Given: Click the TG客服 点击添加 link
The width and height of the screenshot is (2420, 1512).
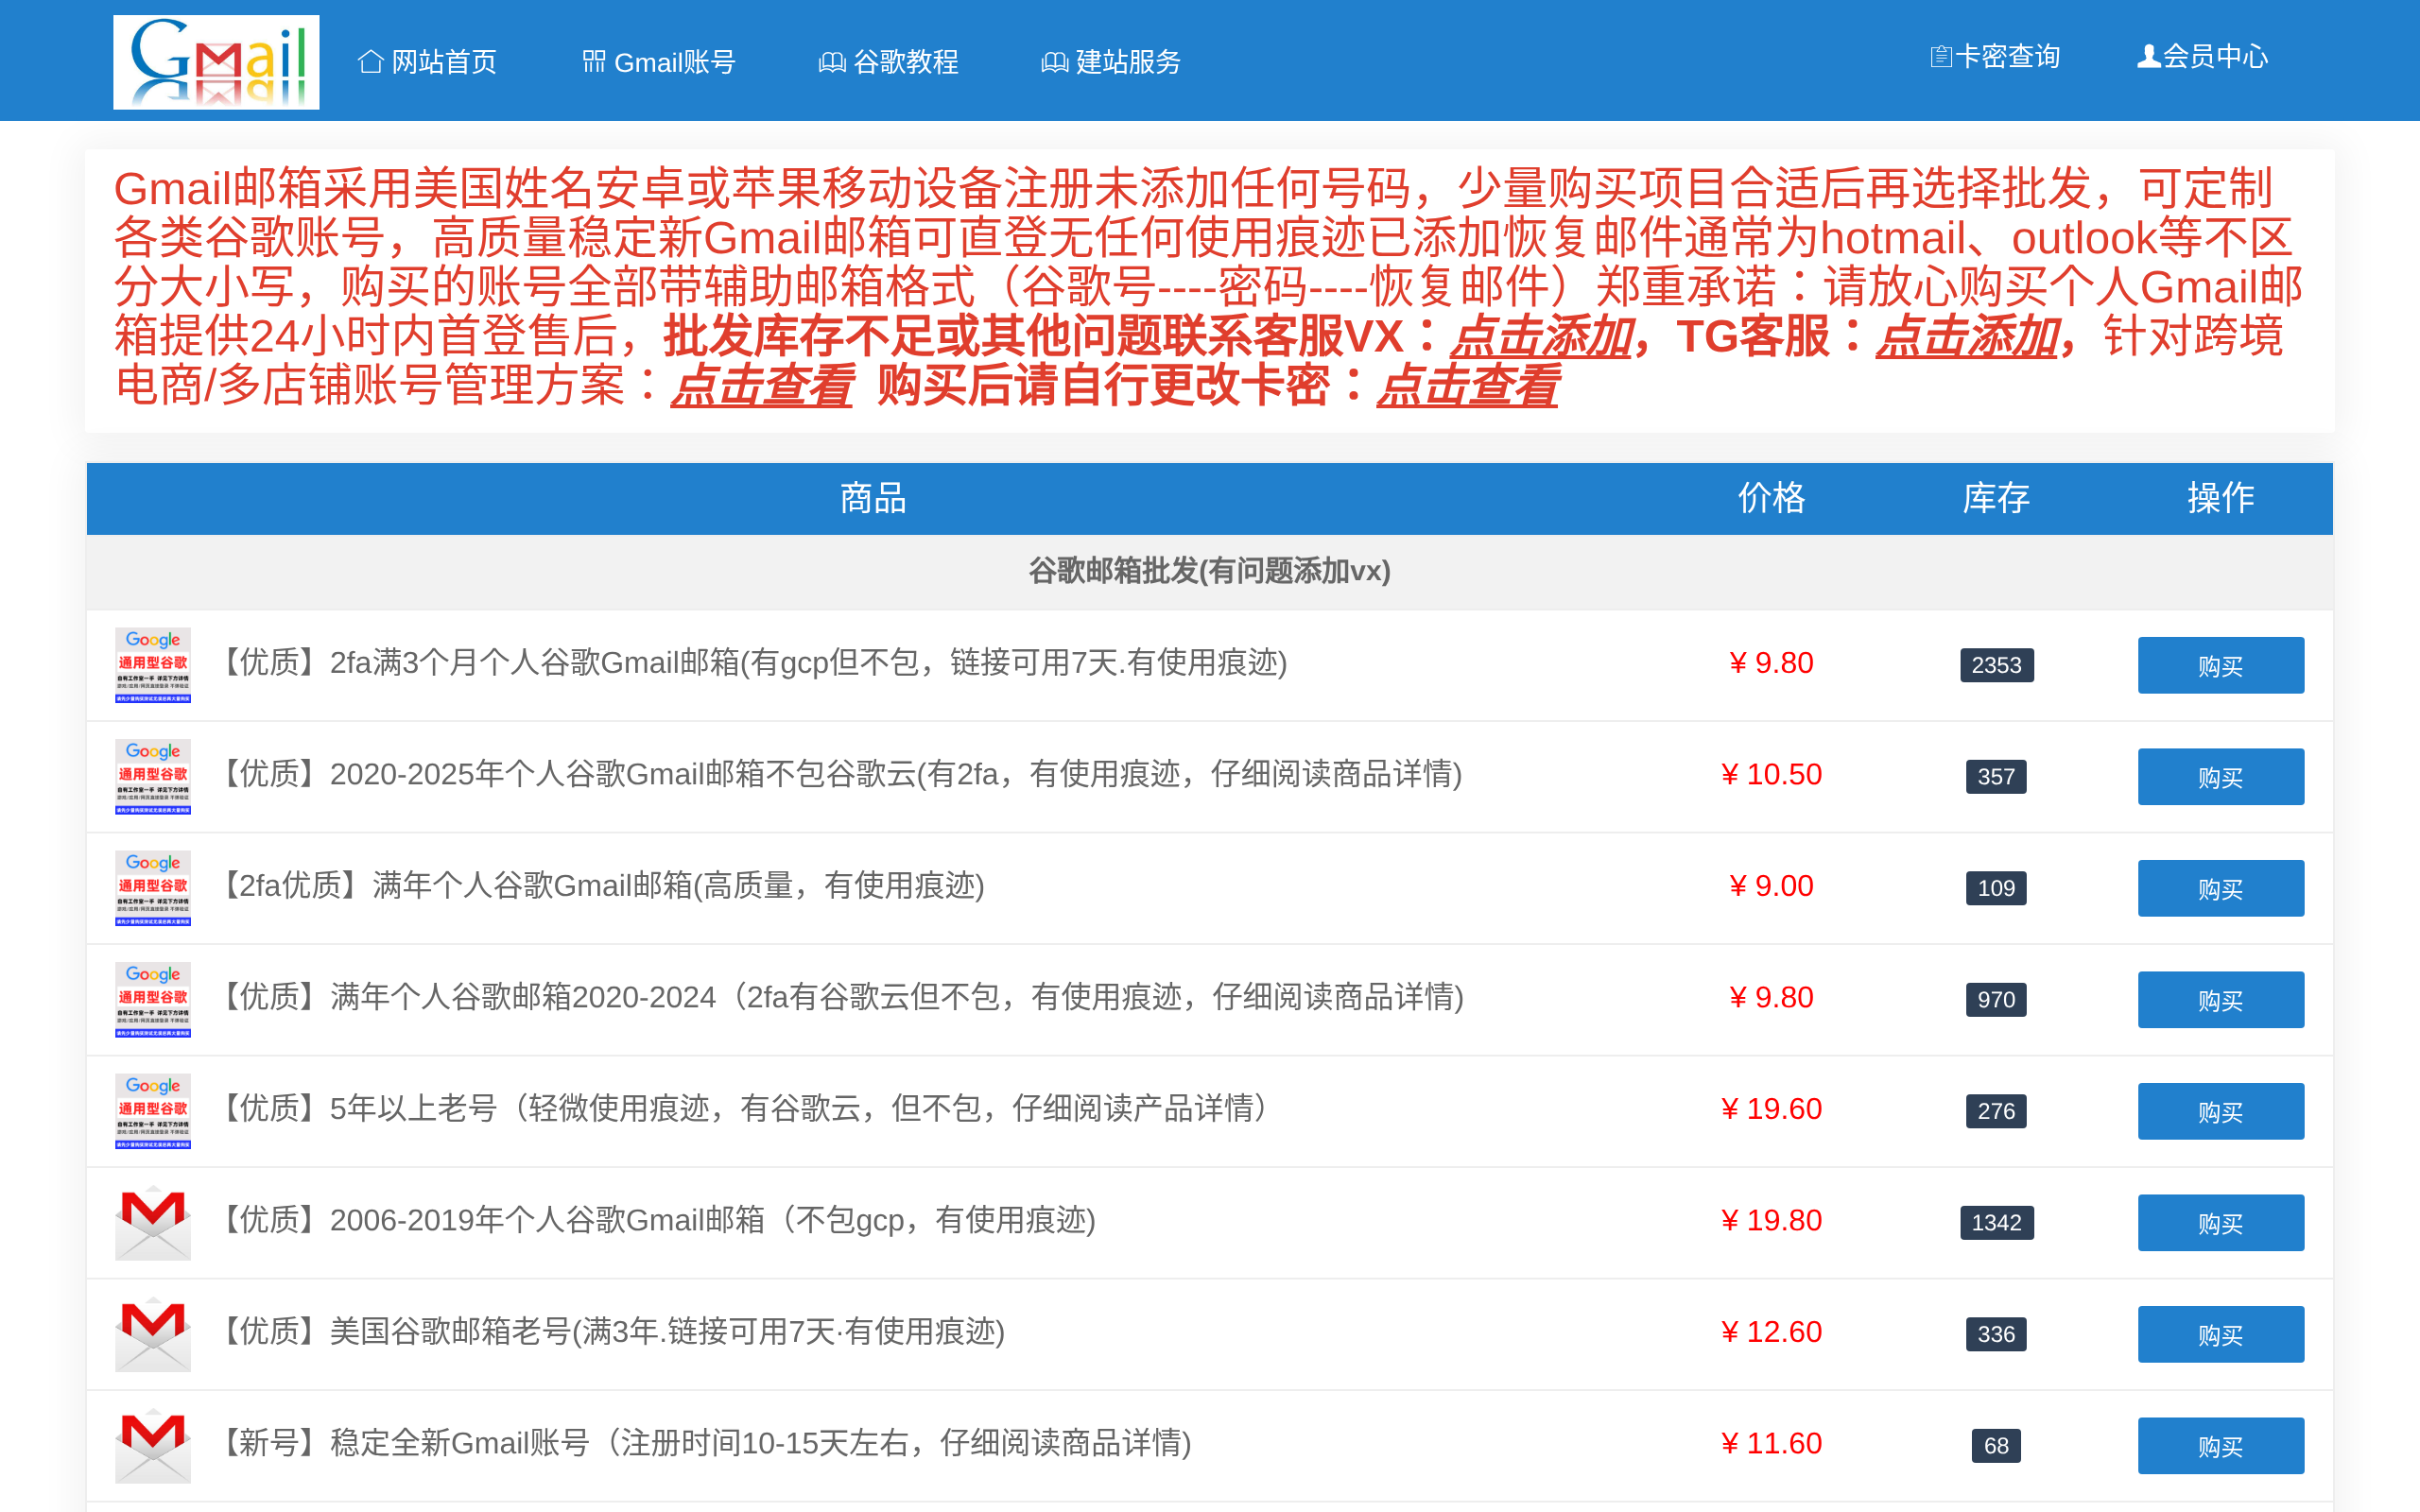Looking at the screenshot, I should (x=1967, y=337).
